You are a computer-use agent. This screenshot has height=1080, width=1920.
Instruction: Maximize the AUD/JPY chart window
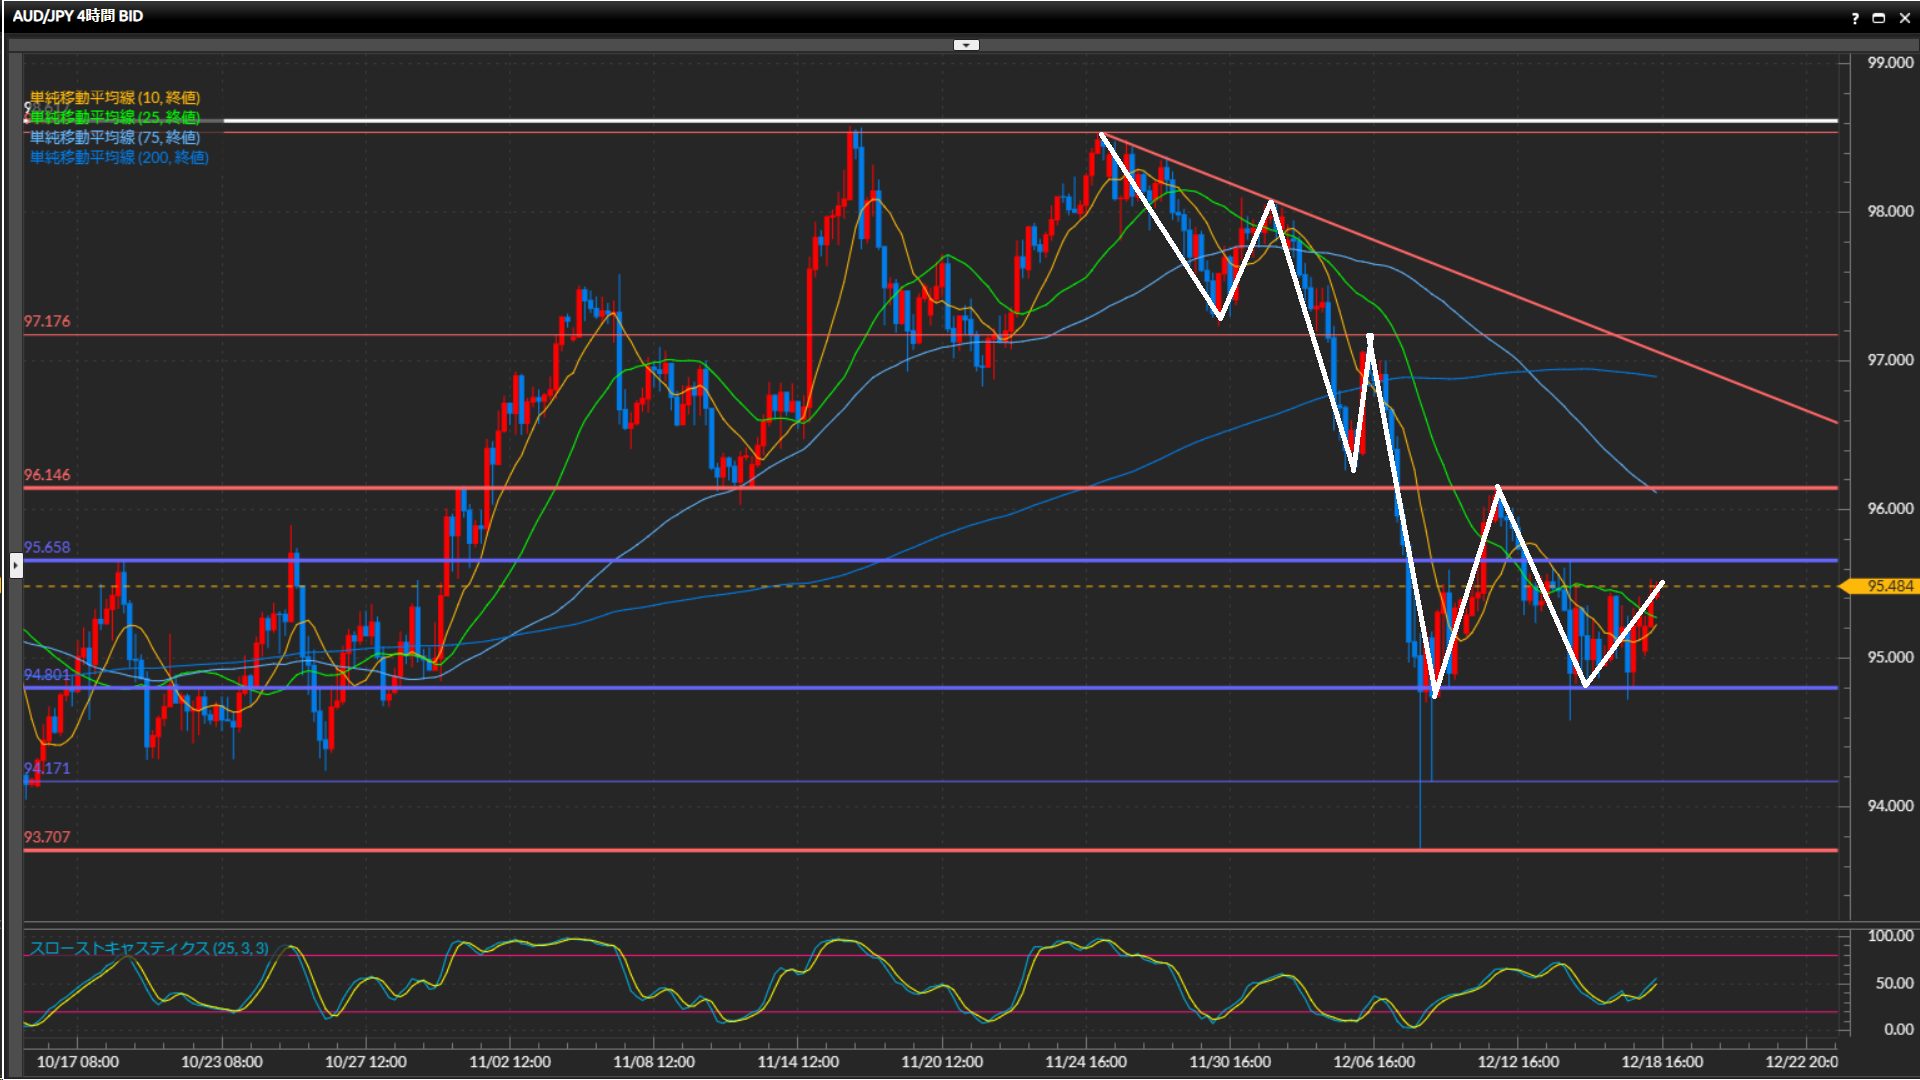pyautogui.click(x=1879, y=18)
